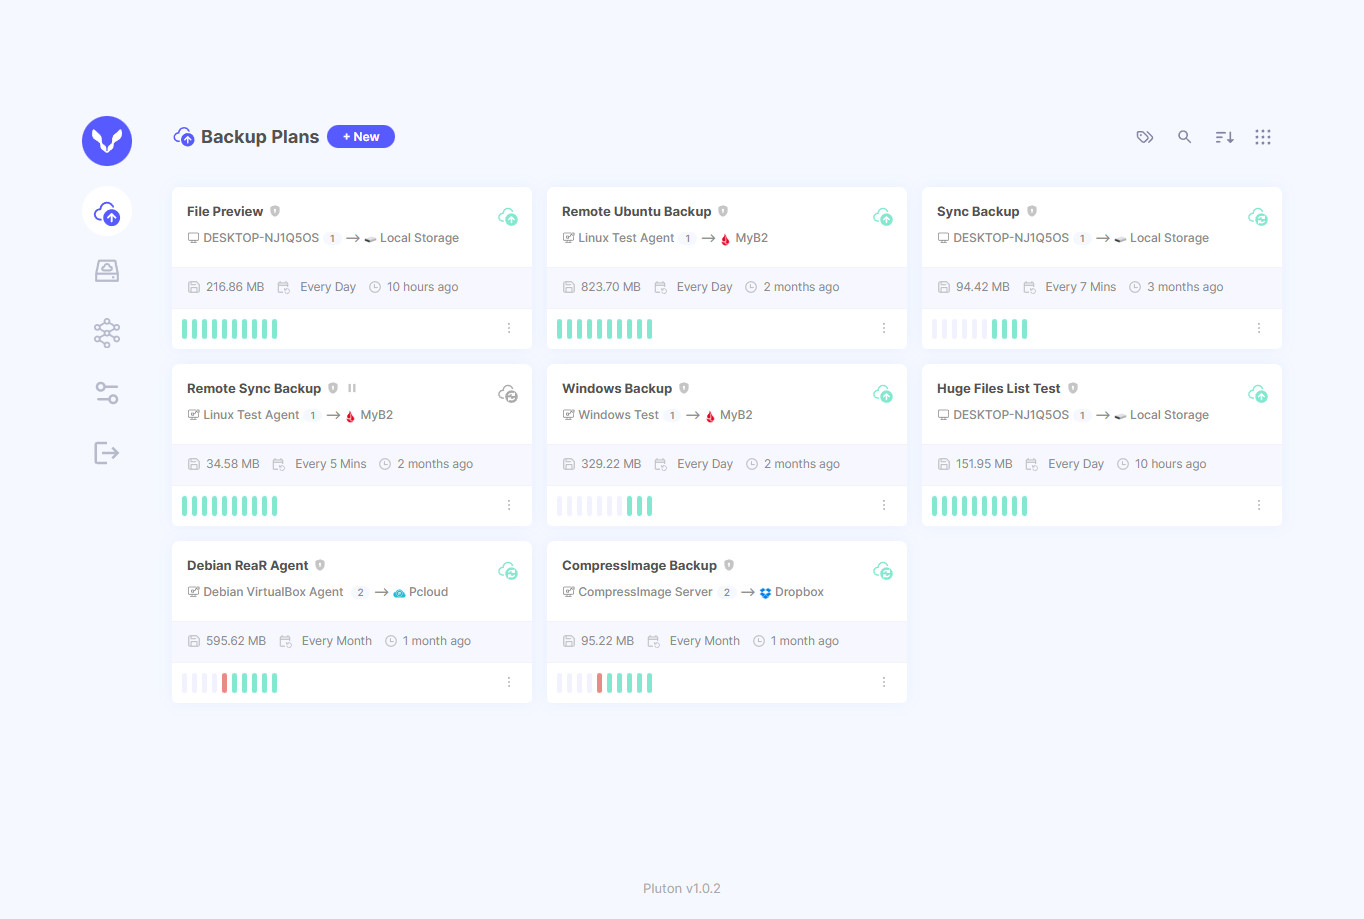Click the Logout icon in sidebar
The image size is (1364, 919).
107,452
